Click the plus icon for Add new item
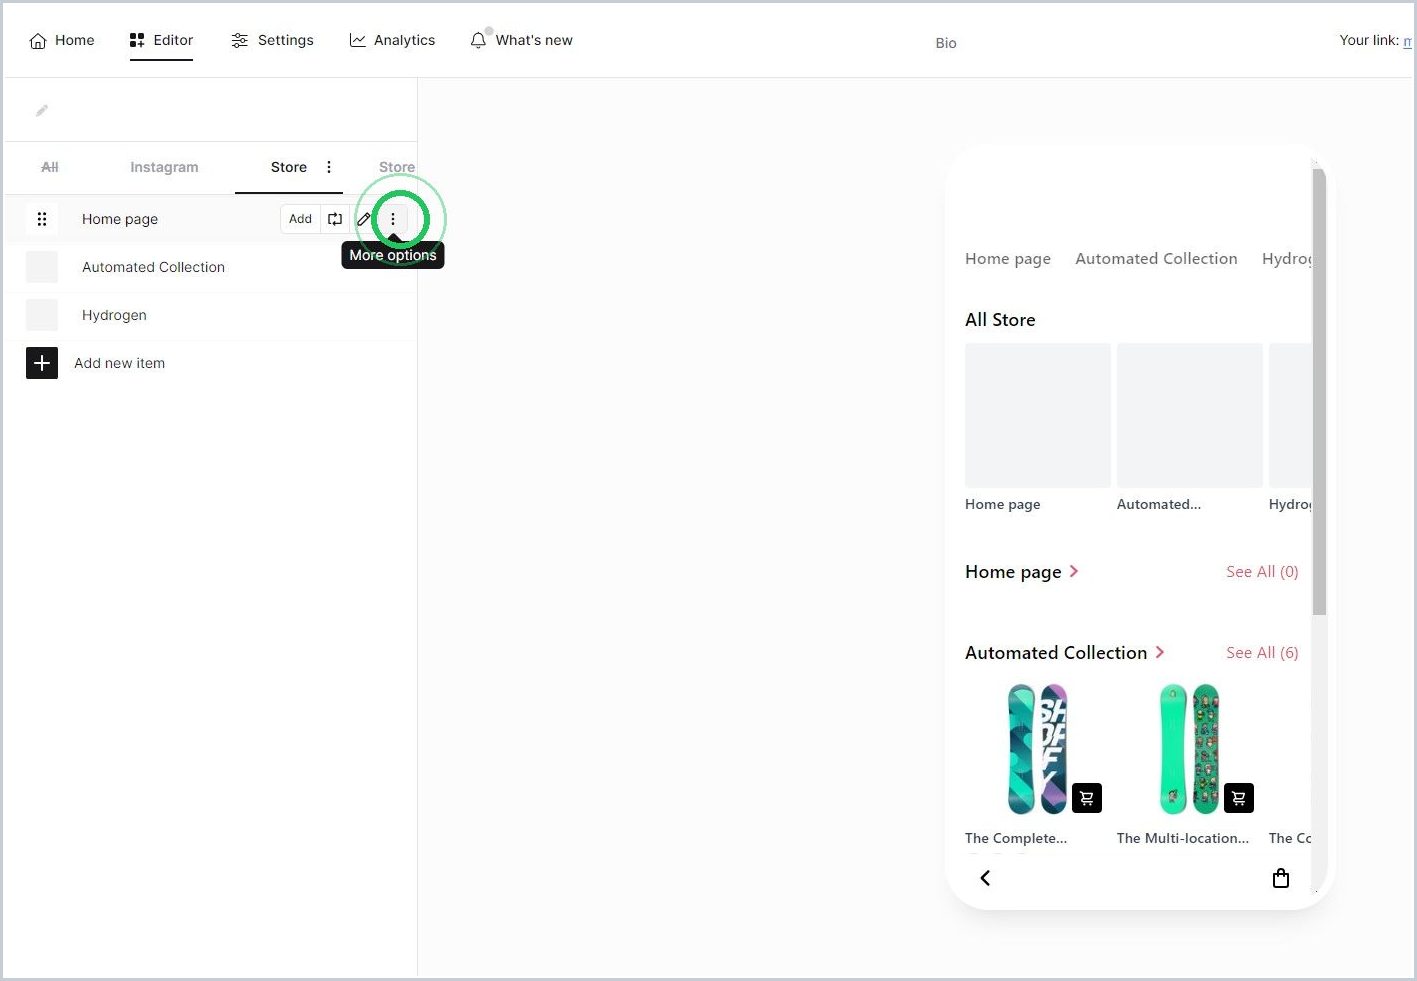1417x981 pixels. point(42,363)
